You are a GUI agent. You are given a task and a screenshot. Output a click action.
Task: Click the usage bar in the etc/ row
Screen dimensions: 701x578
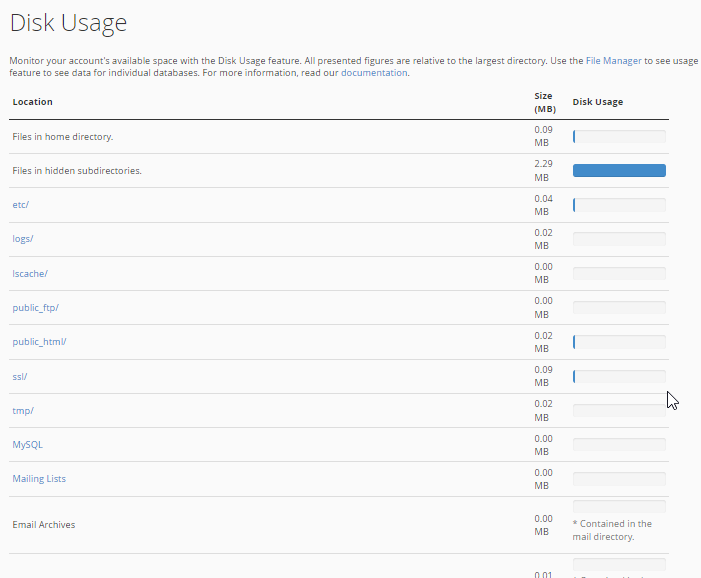pos(619,205)
